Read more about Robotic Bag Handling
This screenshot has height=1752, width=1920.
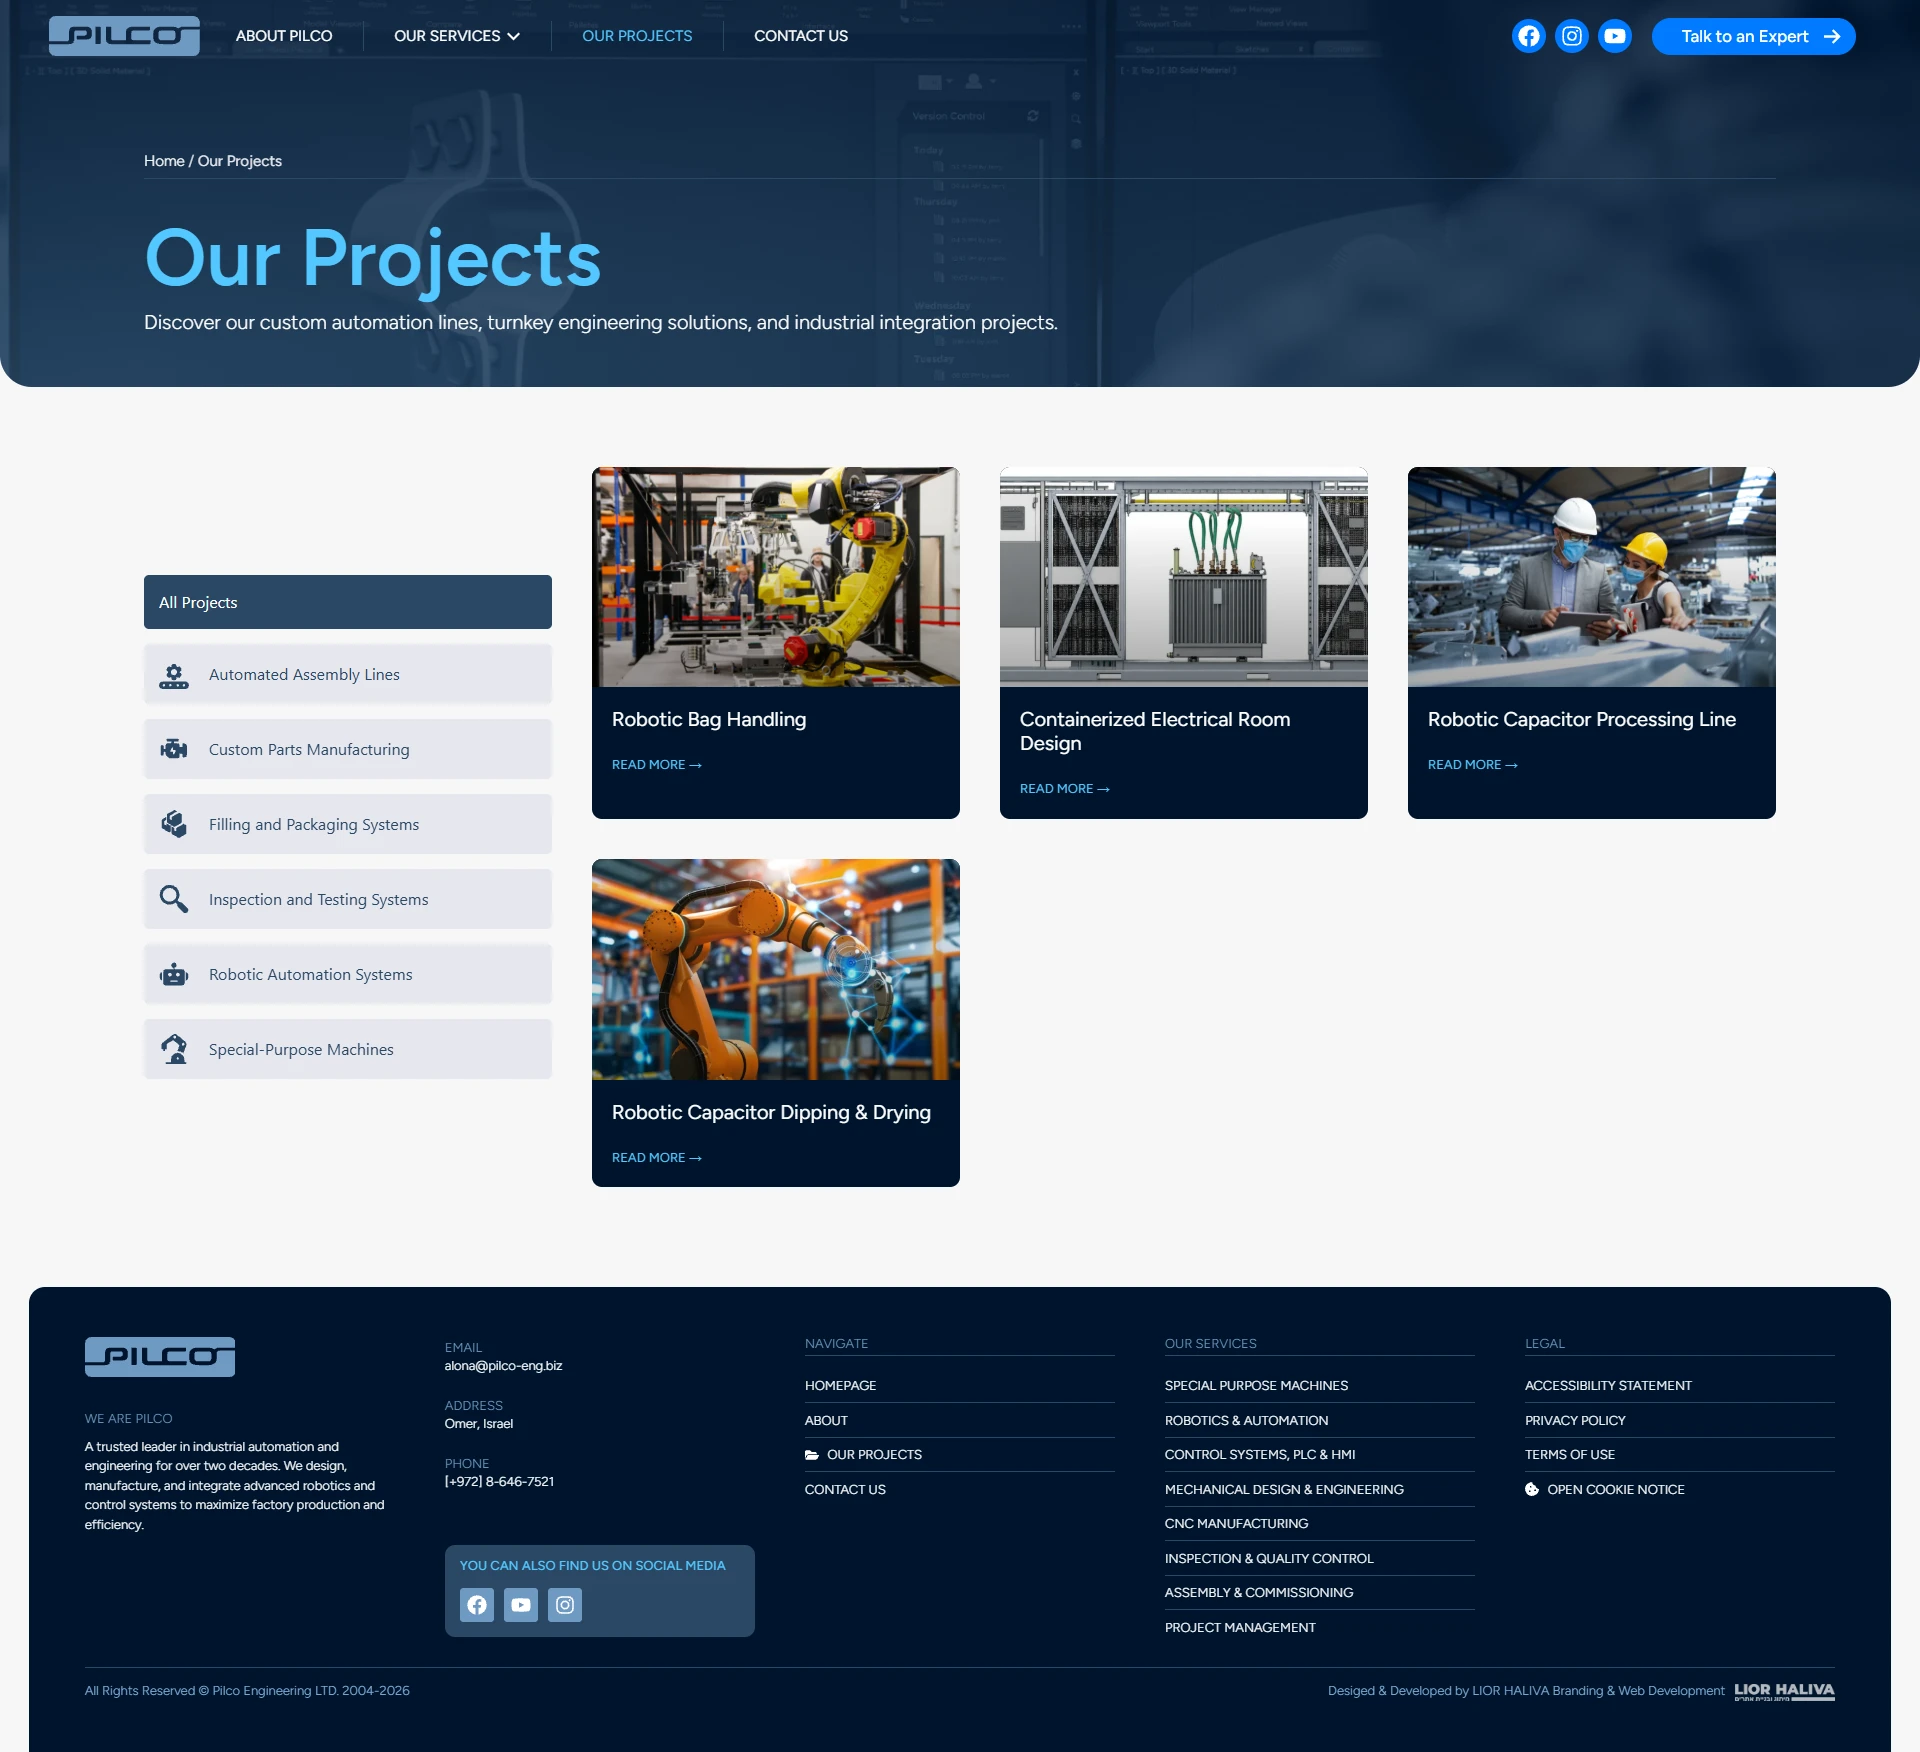657,765
